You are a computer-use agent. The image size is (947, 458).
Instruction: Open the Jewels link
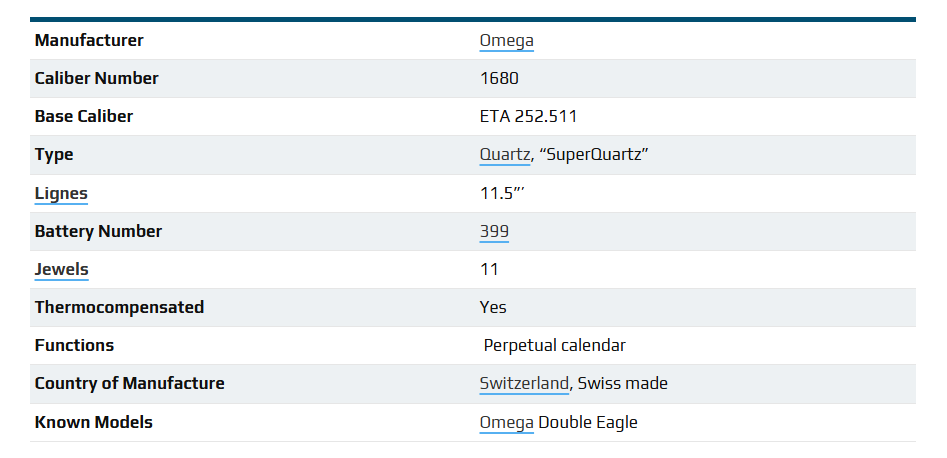(61, 269)
